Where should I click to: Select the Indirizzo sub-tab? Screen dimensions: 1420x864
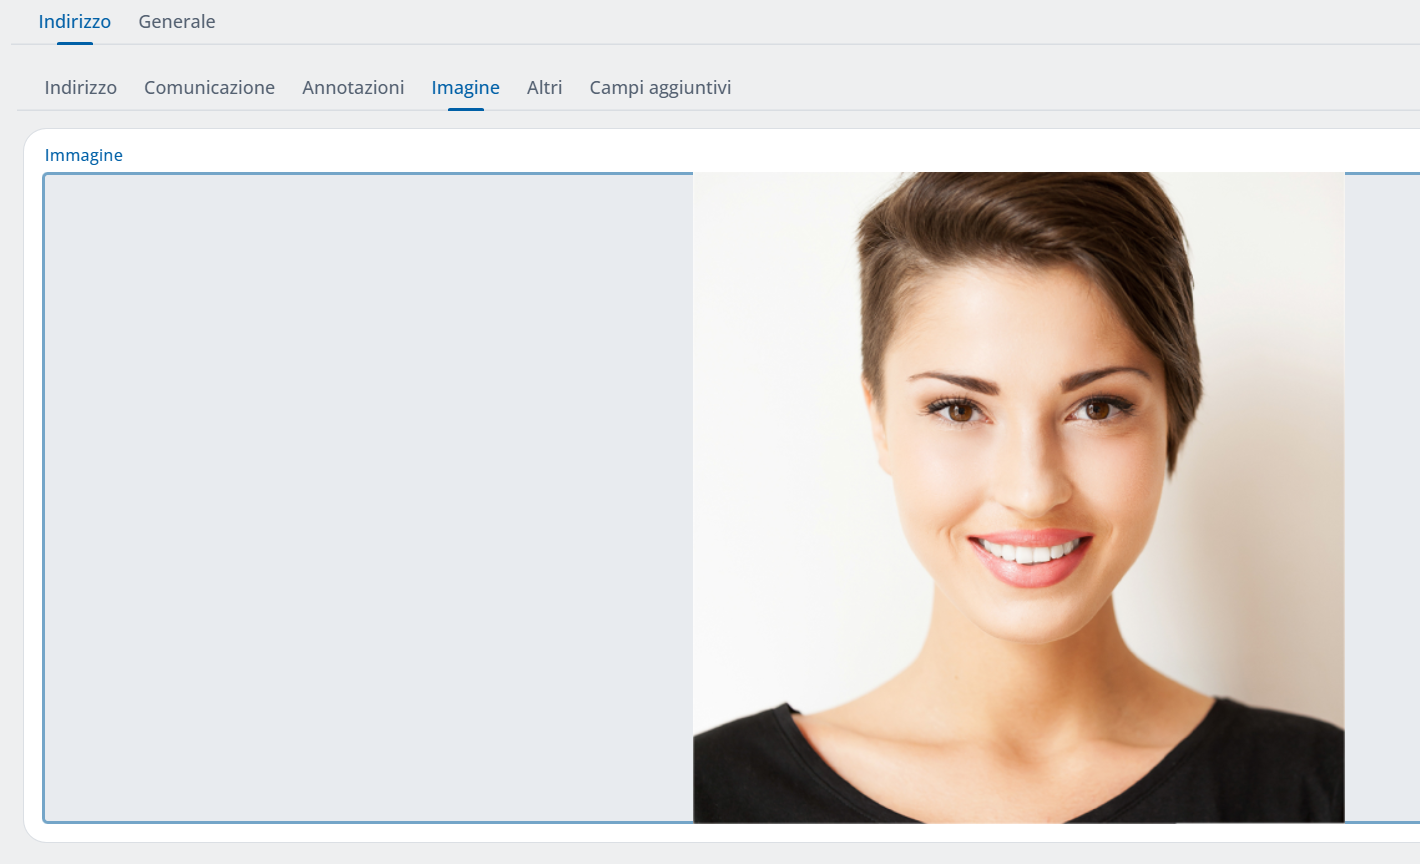(80, 87)
